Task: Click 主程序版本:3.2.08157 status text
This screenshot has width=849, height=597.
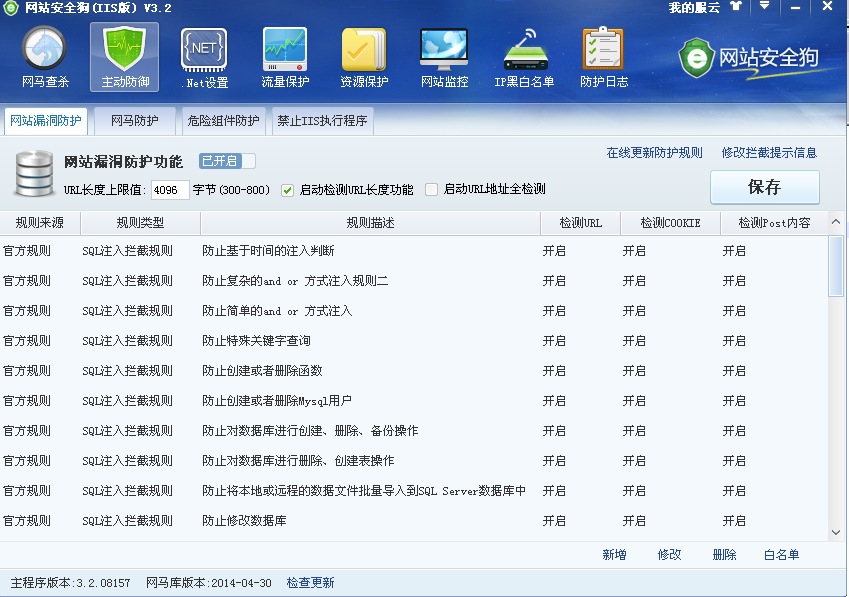Action: click(70, 583)
